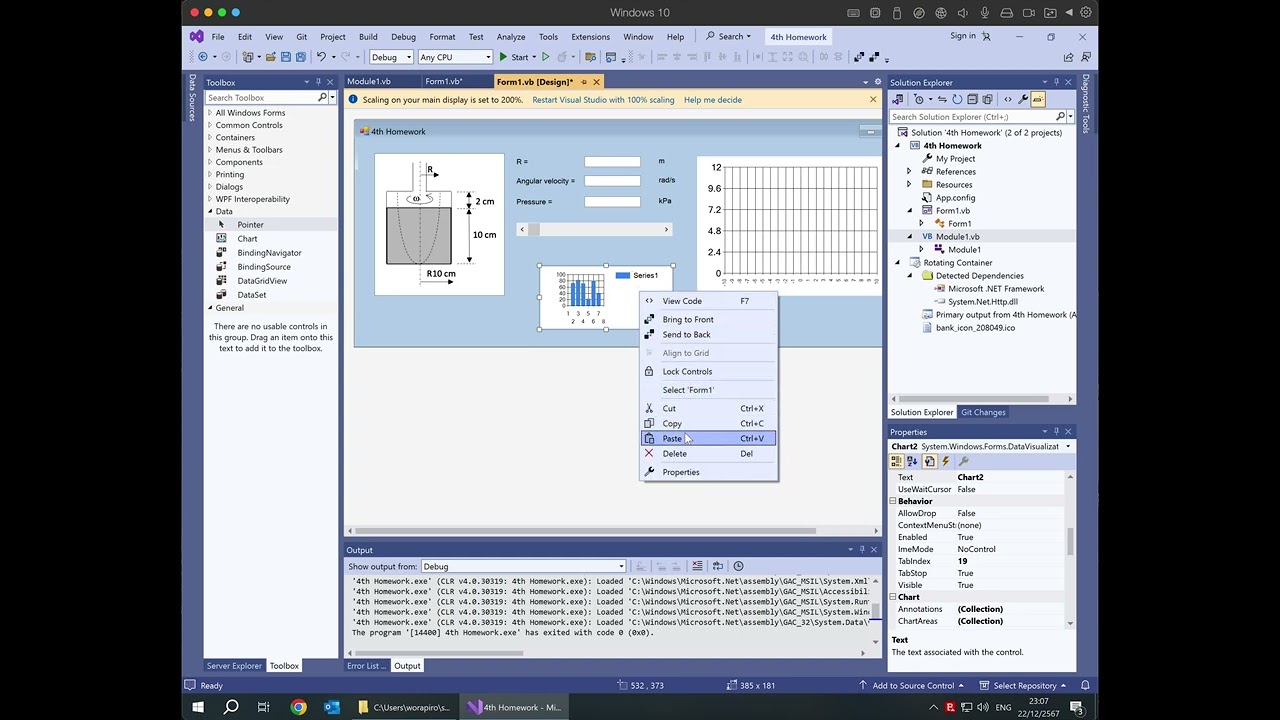Screen dimensions: 1280x720
Task: Collapse the Behavior category in Properties
Action: 894,501
